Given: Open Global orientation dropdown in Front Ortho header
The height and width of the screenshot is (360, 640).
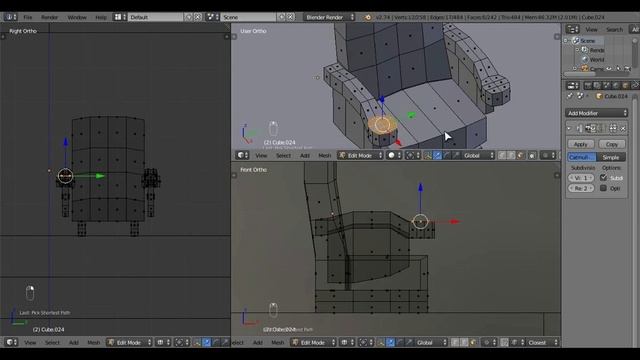Looking at the screenshot, I should coord(431,342).
